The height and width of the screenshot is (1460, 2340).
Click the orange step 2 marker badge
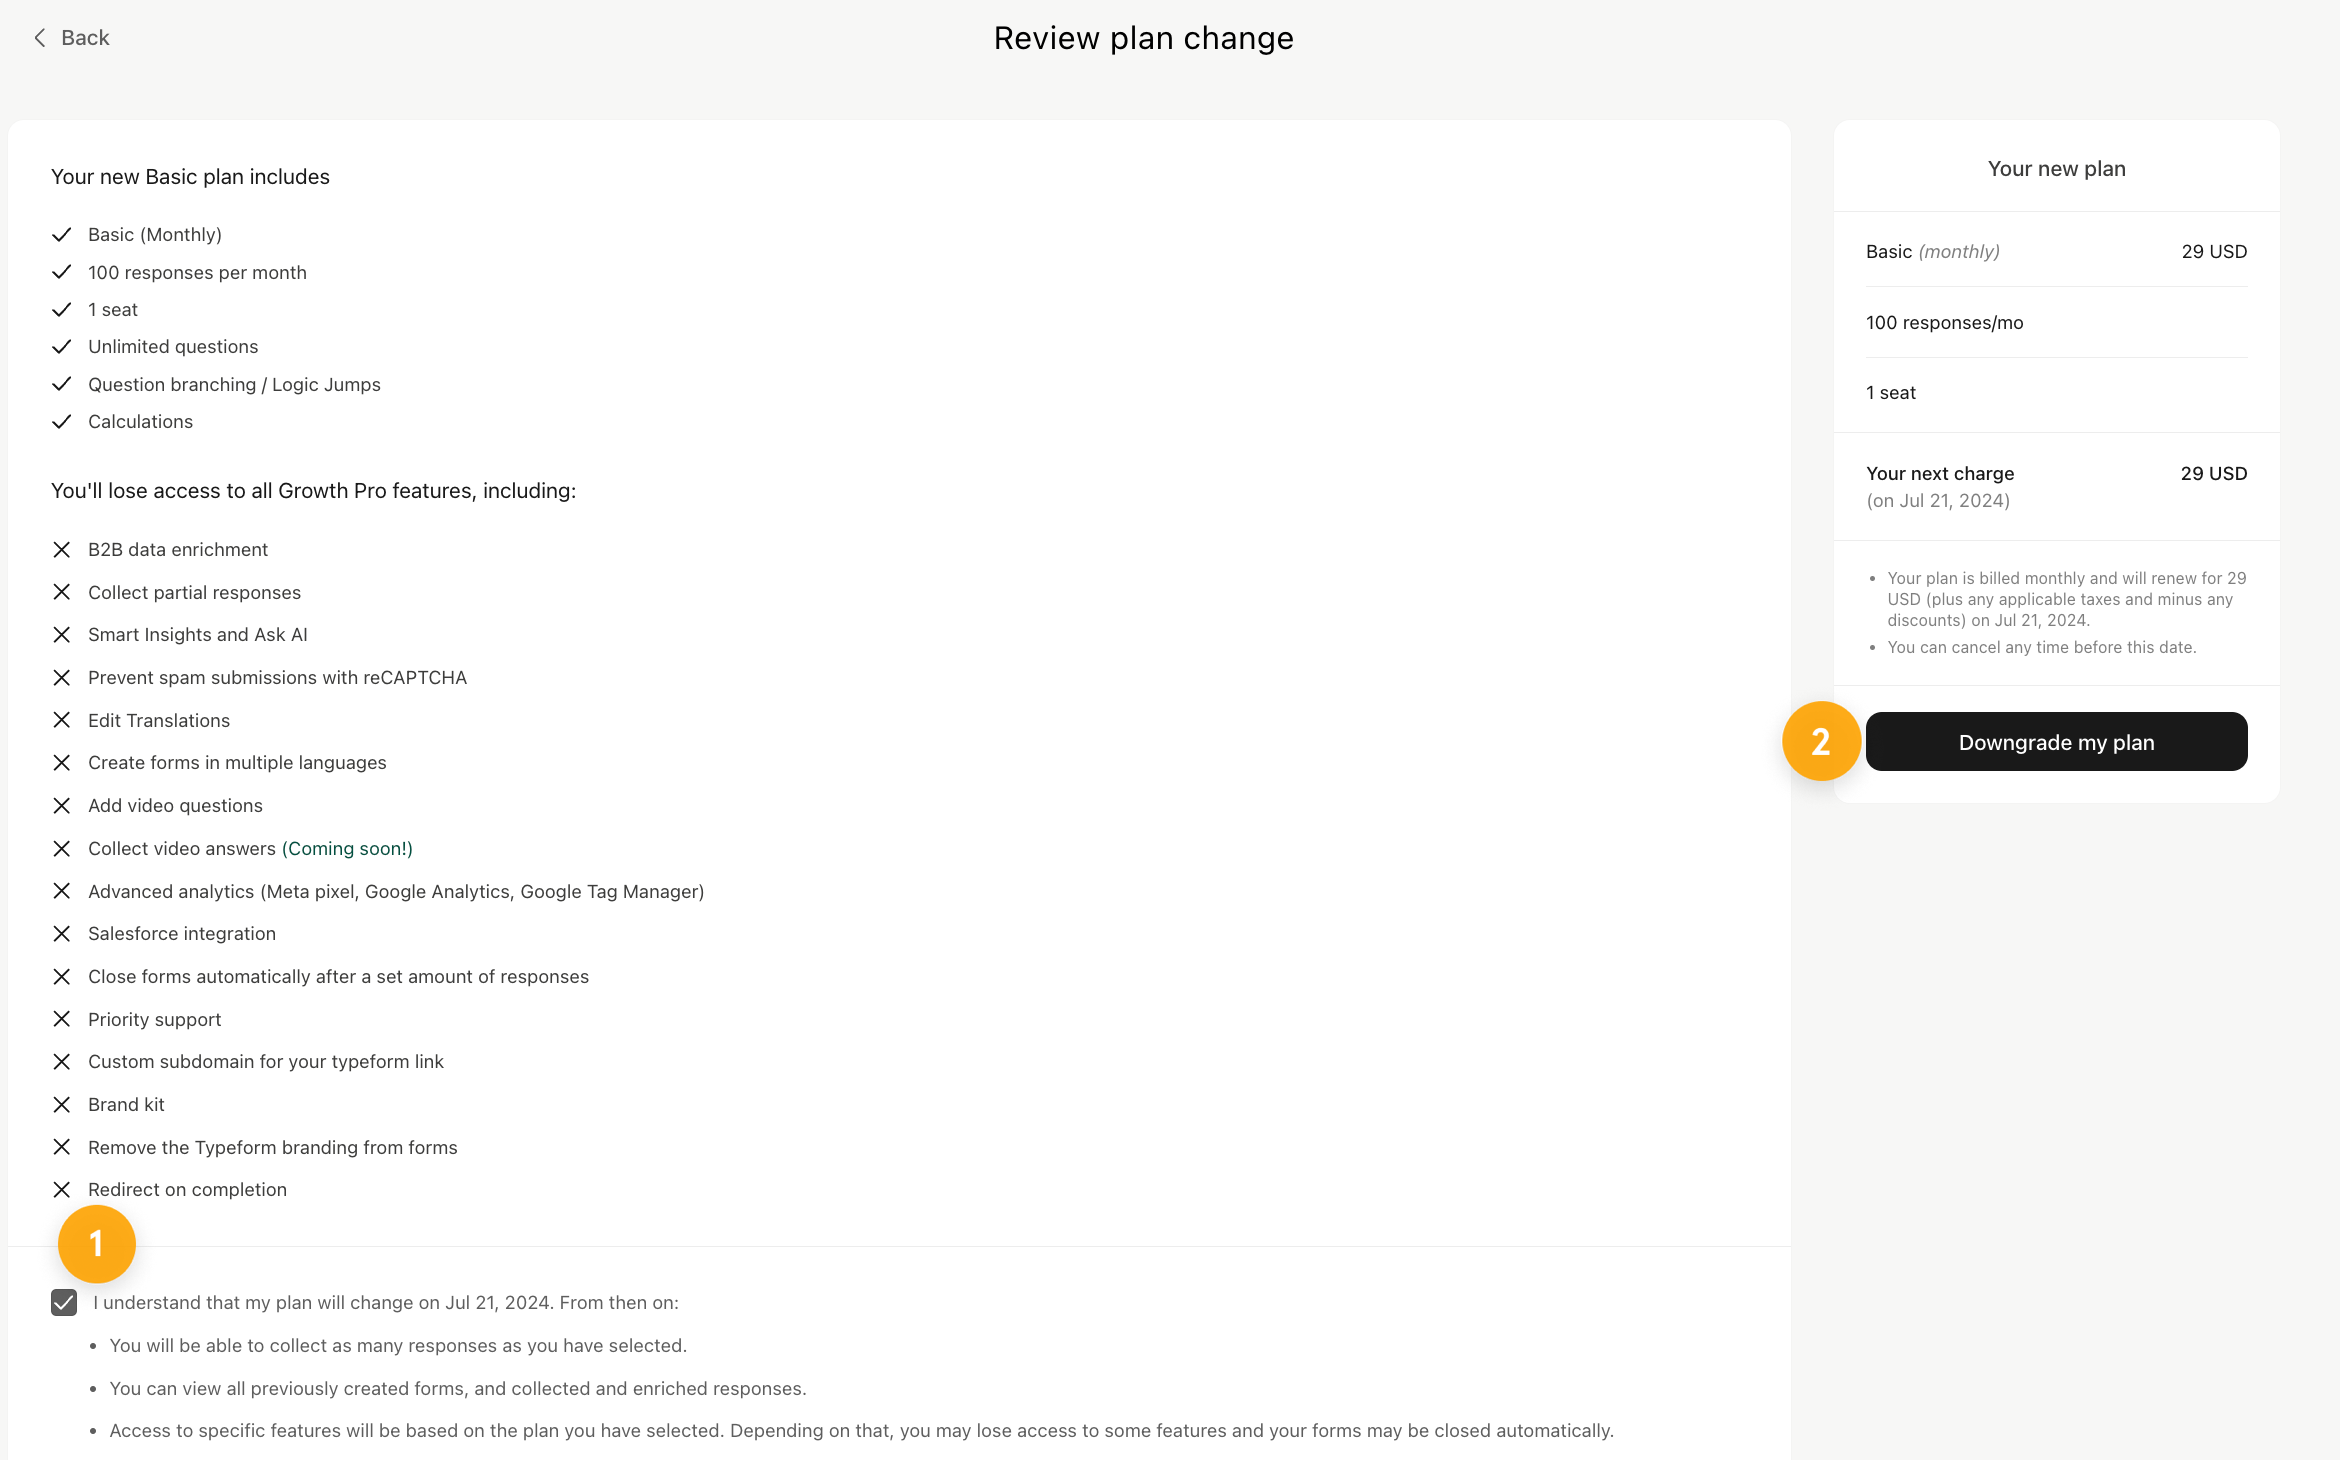tap(1821, 741)
